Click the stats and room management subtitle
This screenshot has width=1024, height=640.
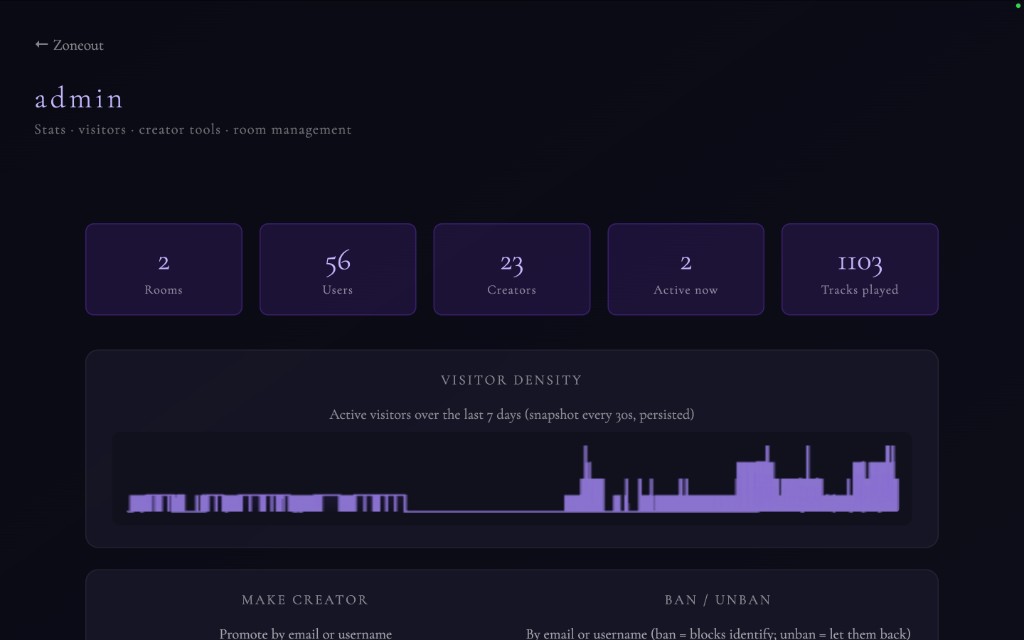click(x=193, y=130)
